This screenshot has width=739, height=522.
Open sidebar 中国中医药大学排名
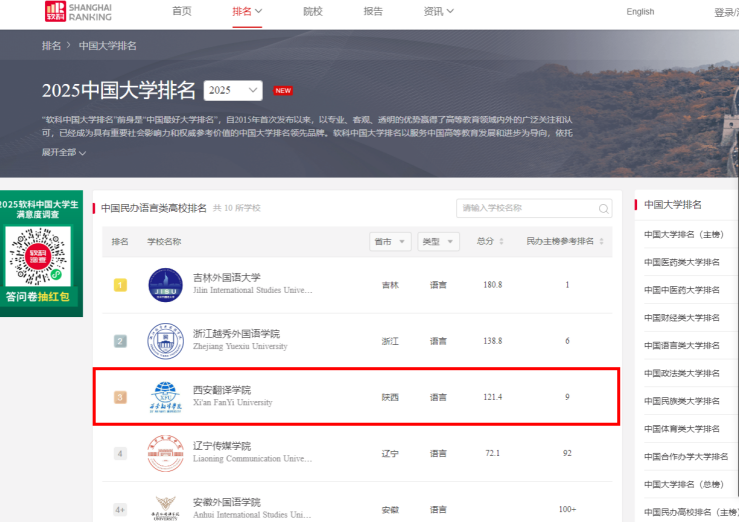click(682, 290)
